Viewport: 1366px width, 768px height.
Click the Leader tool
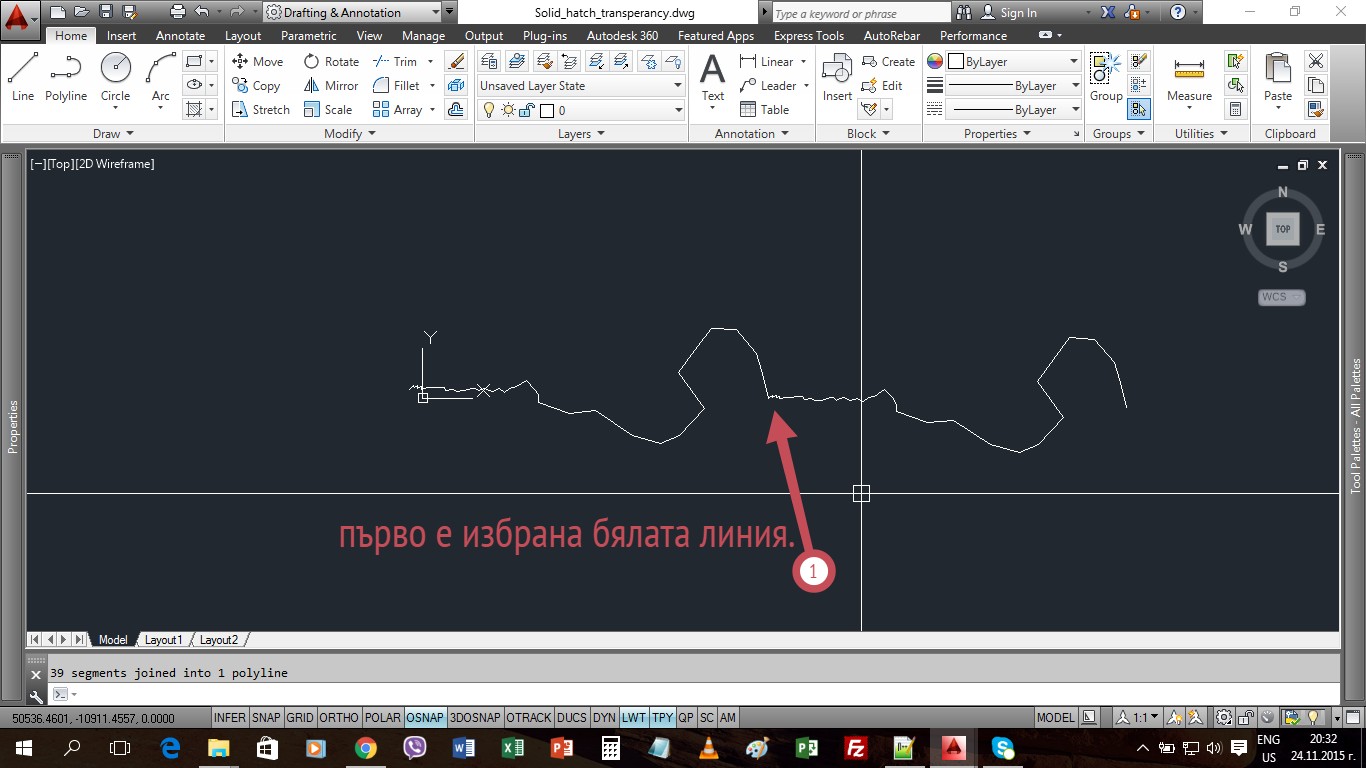(768, 86)
